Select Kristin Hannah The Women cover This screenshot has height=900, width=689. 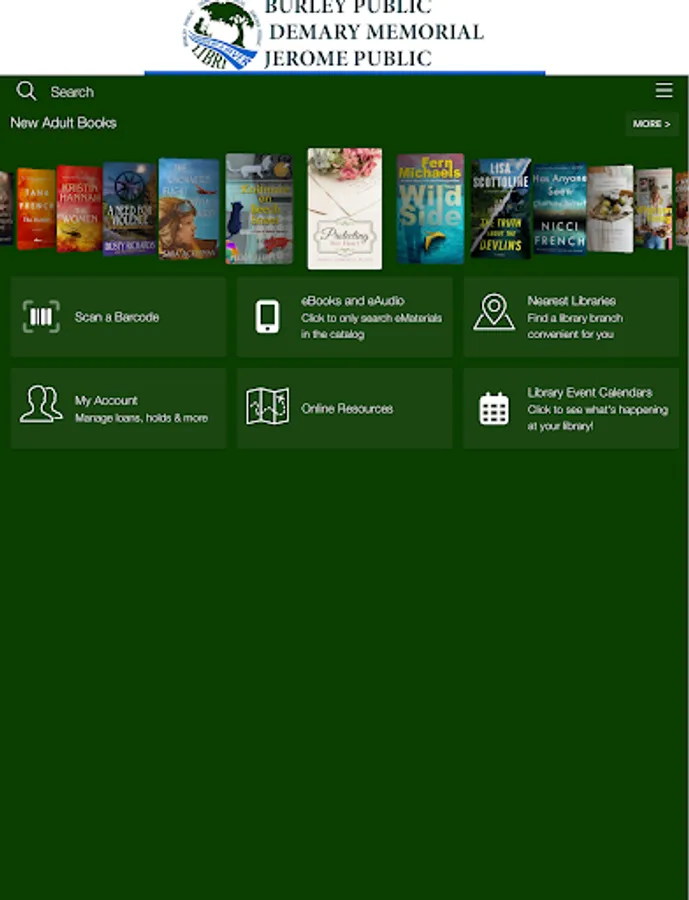coord(80,209)
